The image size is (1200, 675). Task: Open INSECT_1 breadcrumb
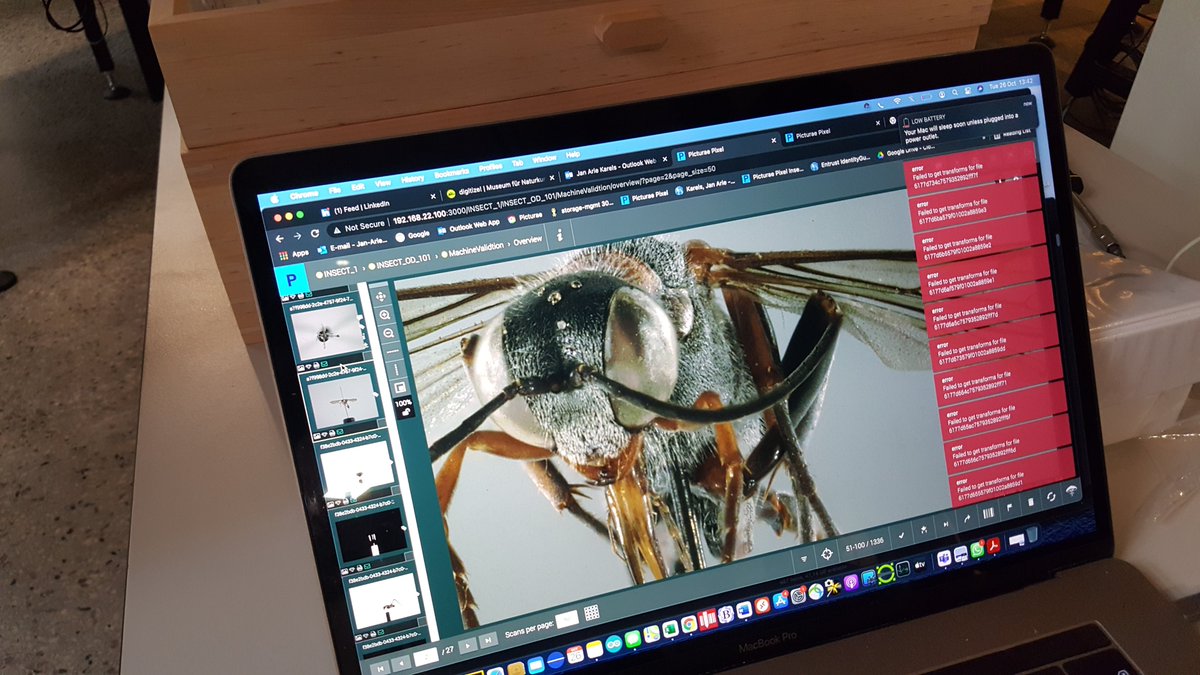pyautogui.click(x=337, y=273)
